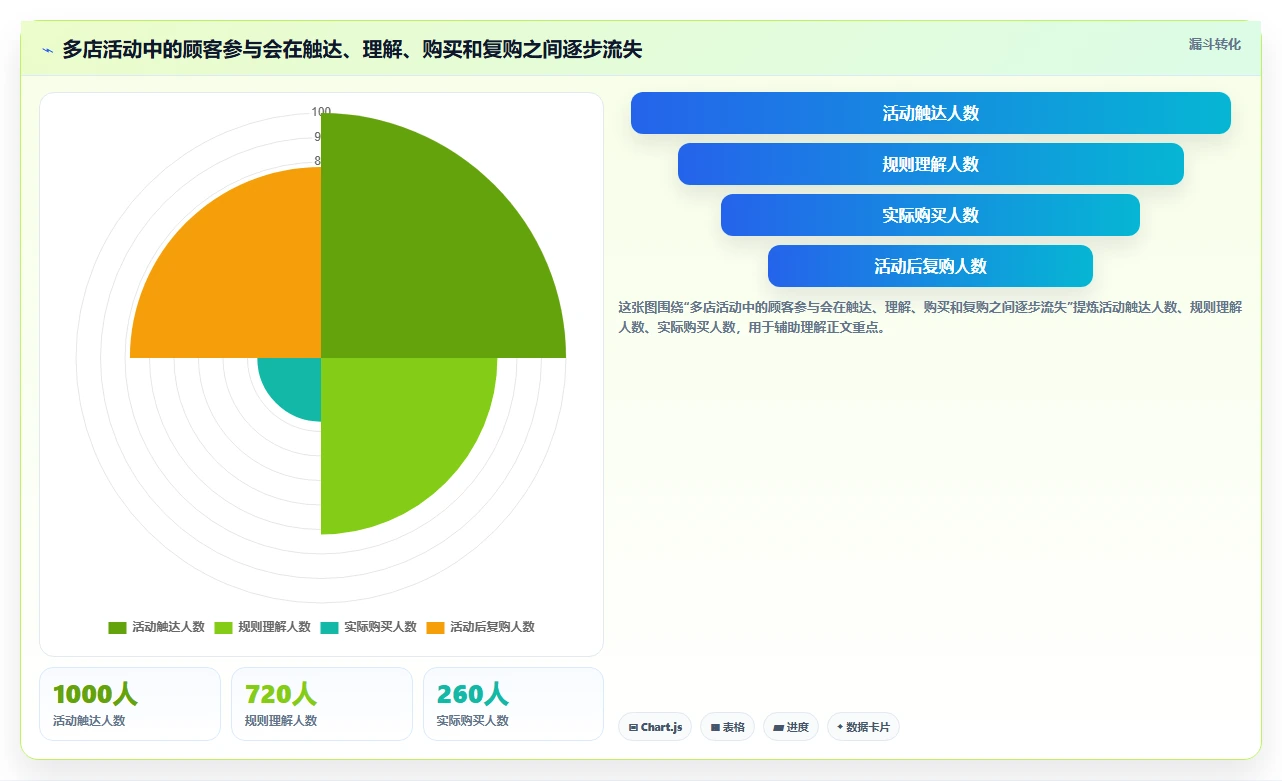1282x781 pixels.
Task: Click legend text 规则理解人数
Action: (x=274, y=627)
